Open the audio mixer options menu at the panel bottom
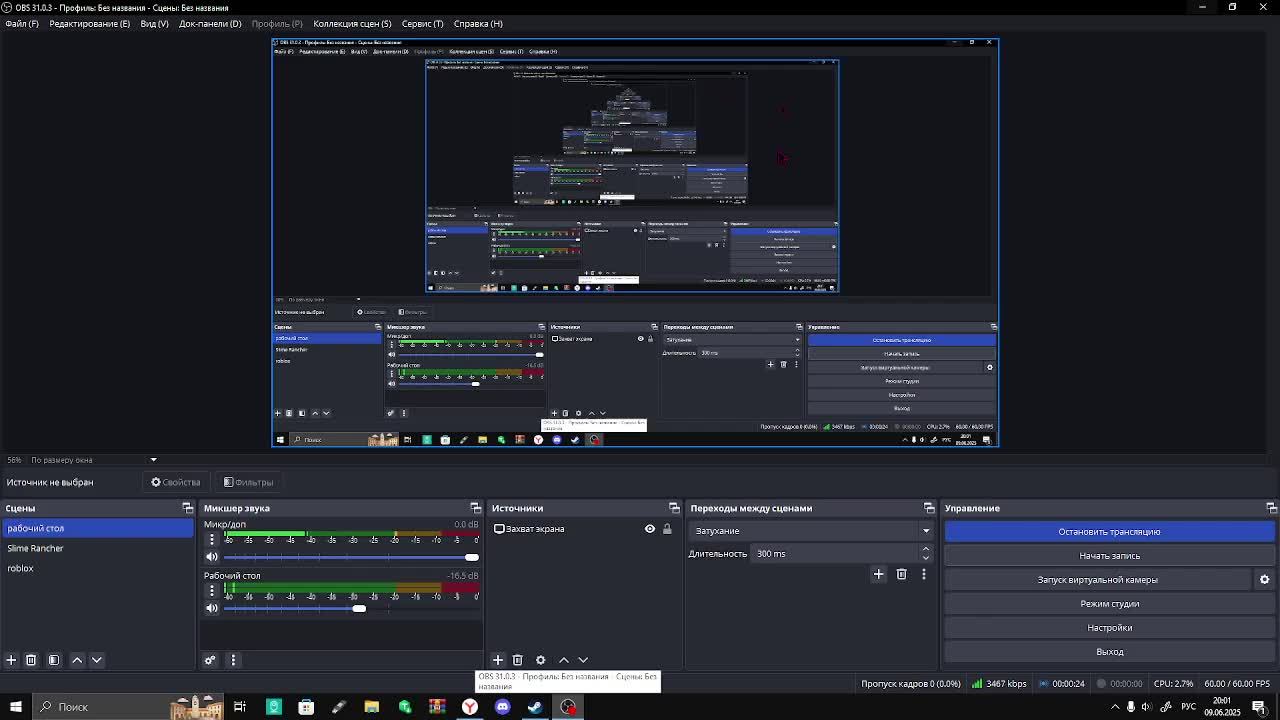Image resolution: width=1280 pixels, height=720 pixels. pos(233,660)
